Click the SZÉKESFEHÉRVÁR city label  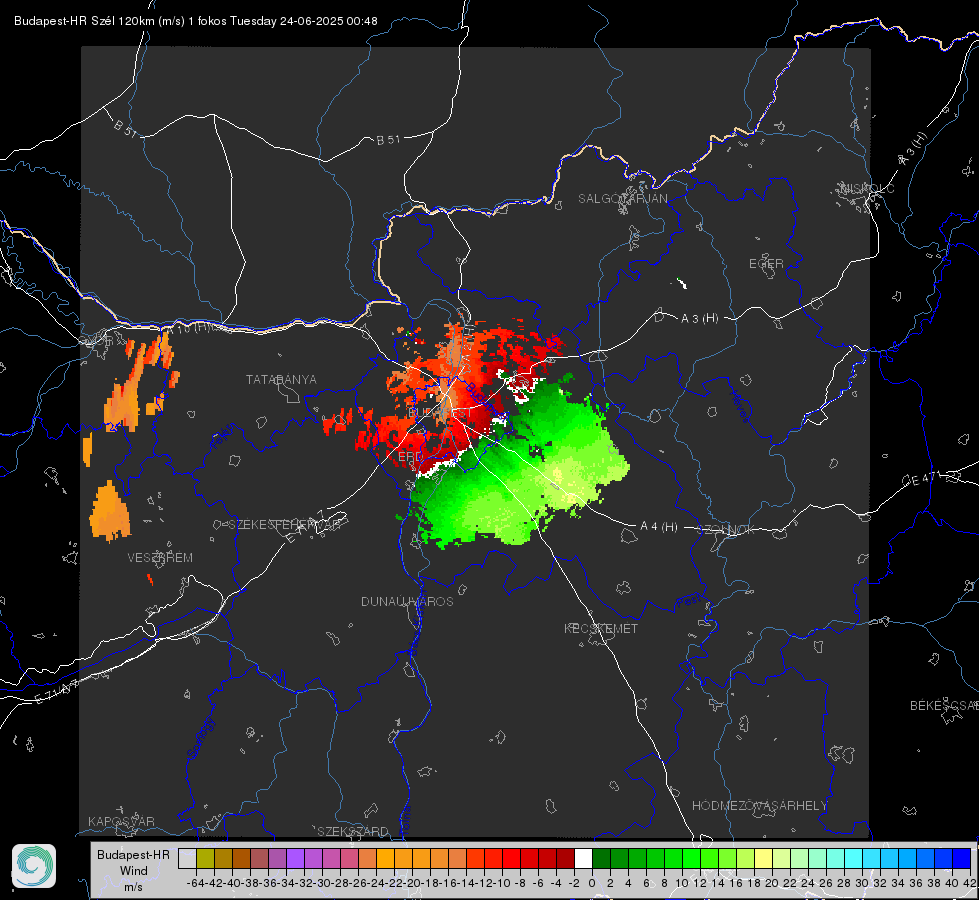(284, 524)
